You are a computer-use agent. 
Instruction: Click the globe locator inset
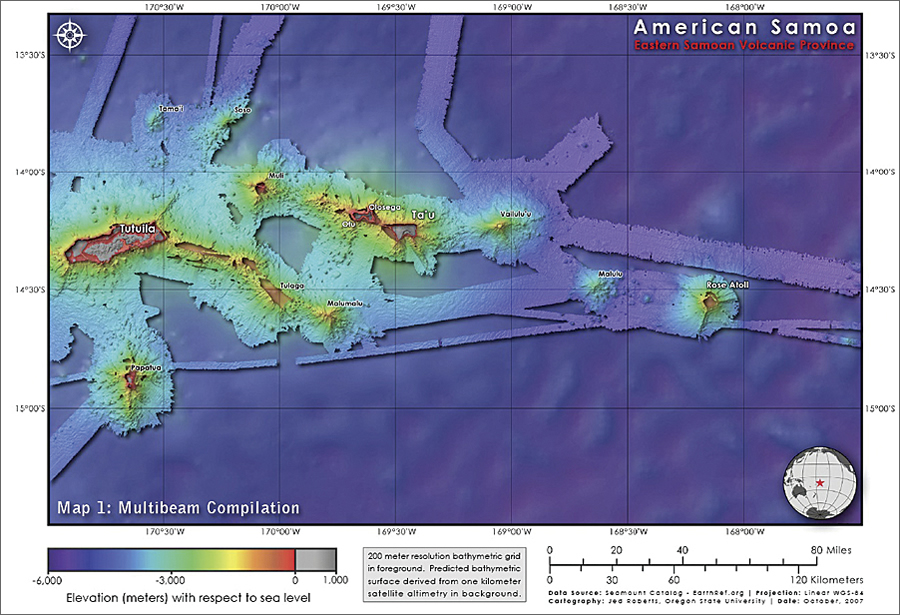pos(820,483)
